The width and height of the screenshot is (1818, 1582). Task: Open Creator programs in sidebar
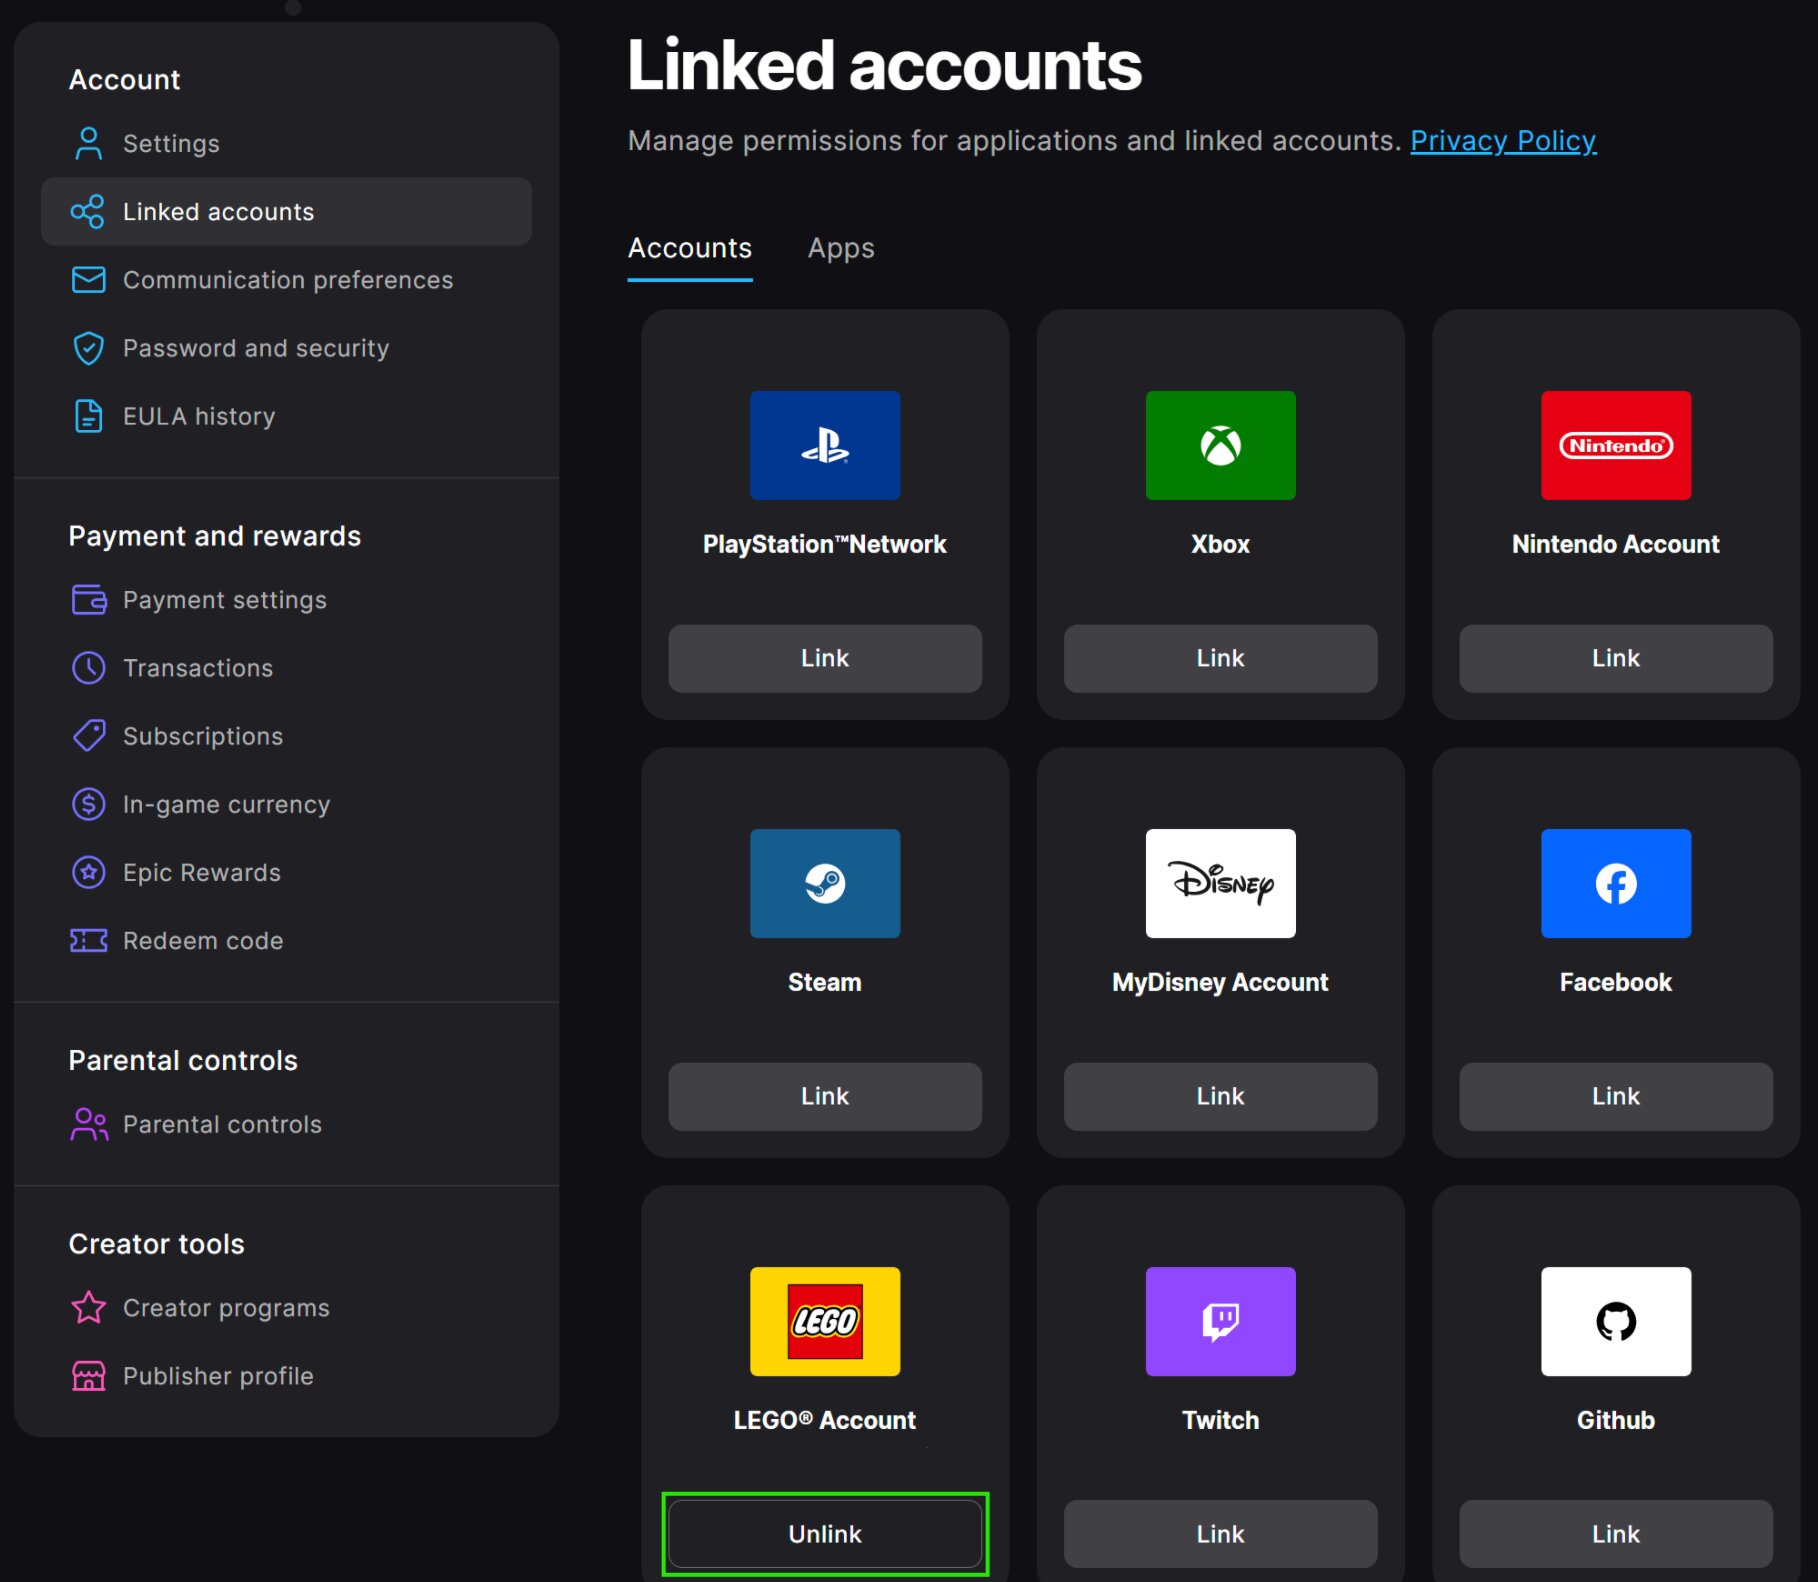point(225,1308)
